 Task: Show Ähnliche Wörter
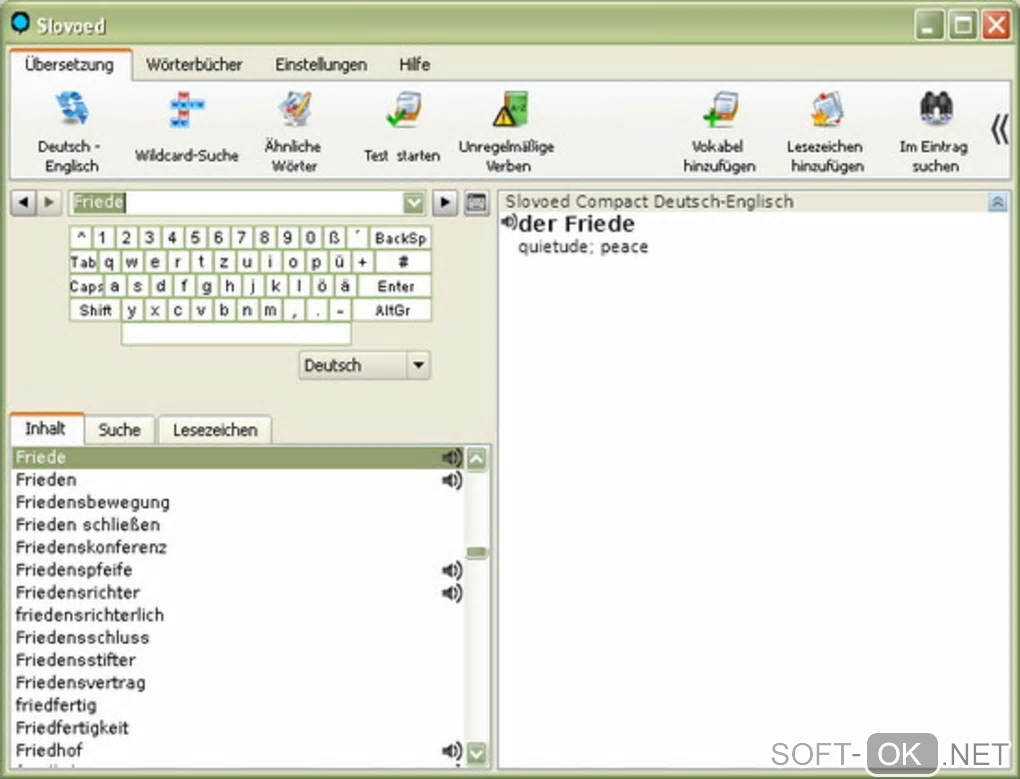(293, 133)
